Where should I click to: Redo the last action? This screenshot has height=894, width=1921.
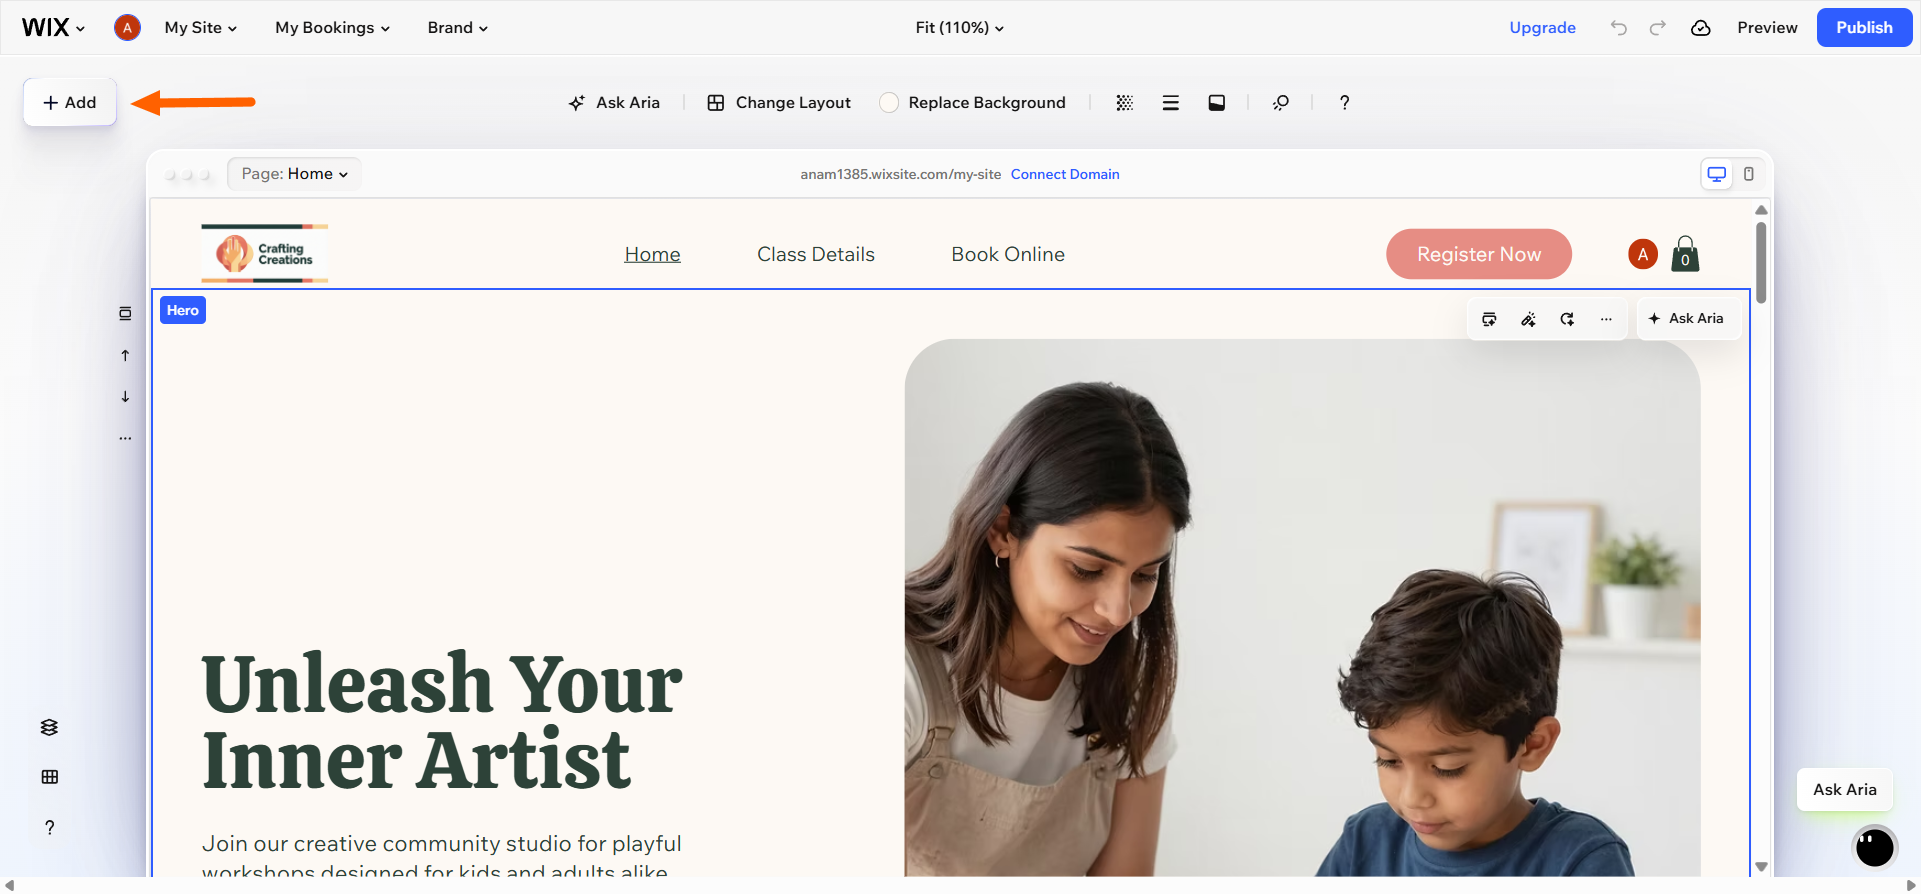tap(1657, 28)
